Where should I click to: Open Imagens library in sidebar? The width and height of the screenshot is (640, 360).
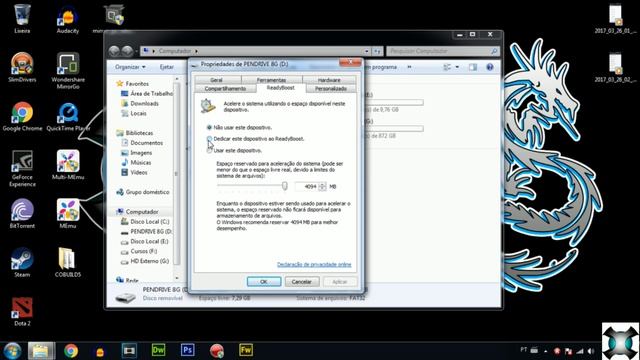(x=137, y=153)
